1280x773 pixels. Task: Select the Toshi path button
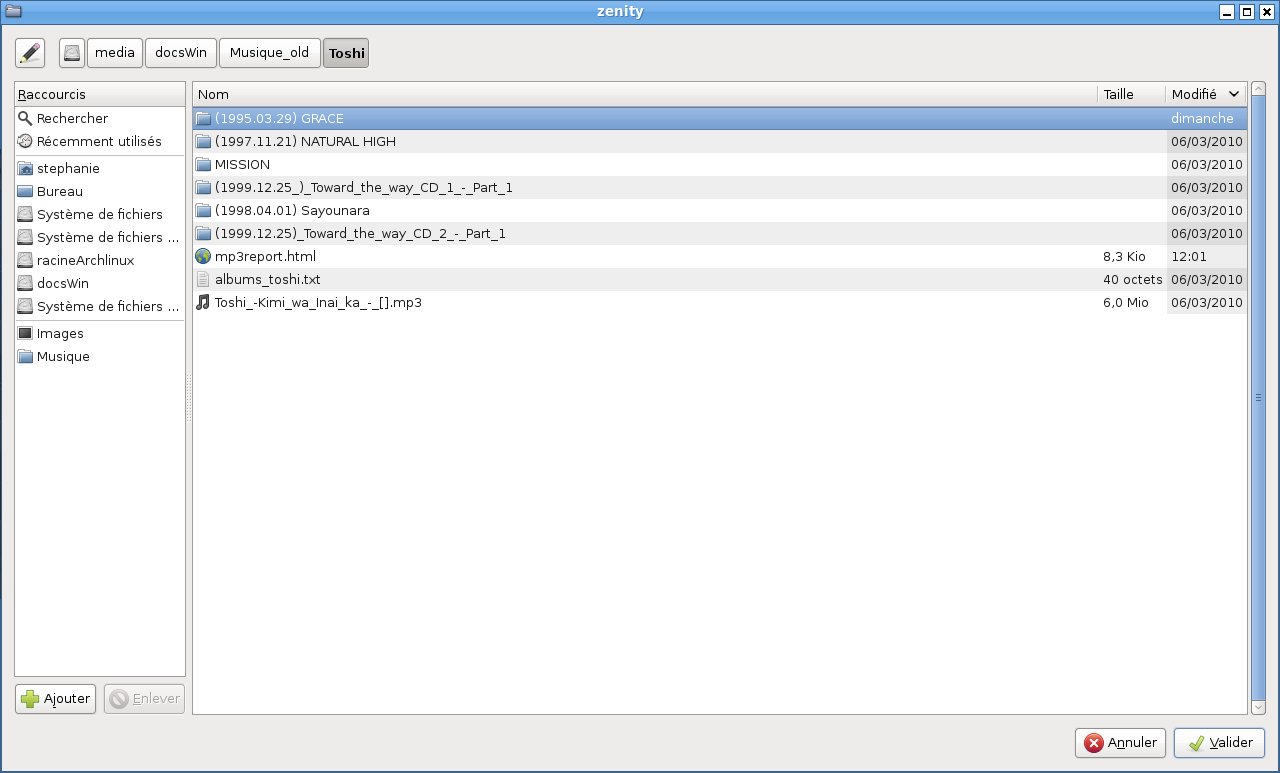click(x=346, y=53)
